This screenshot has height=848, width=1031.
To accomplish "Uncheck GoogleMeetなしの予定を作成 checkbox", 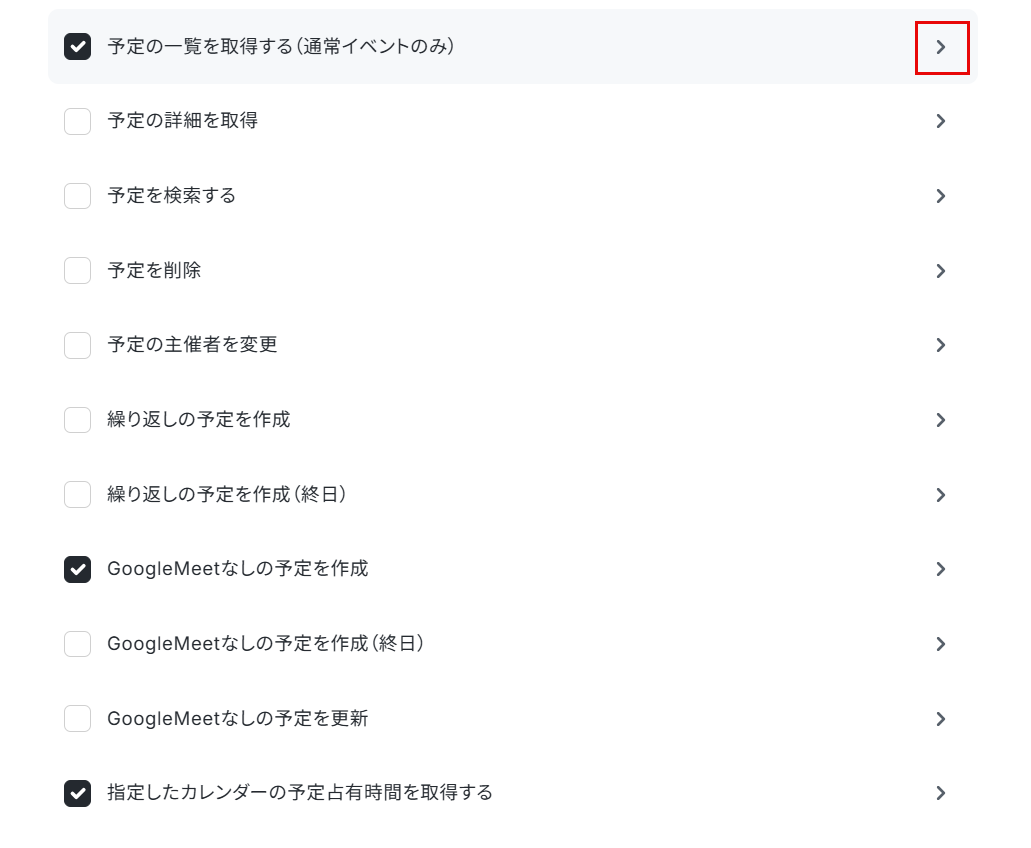I will point(78,569).
